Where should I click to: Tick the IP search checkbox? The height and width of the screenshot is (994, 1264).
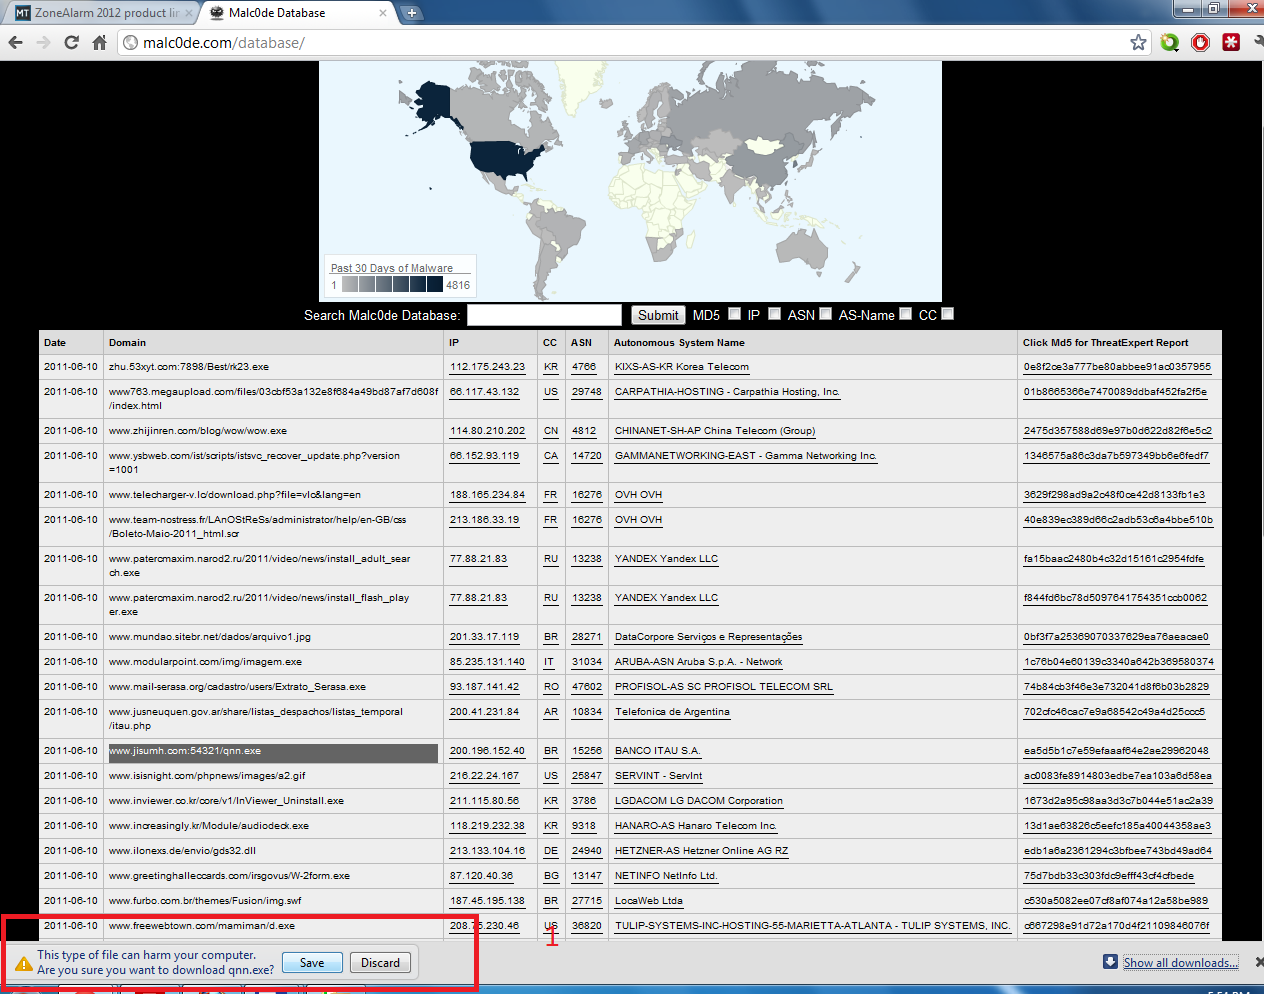tap(774, 314)
